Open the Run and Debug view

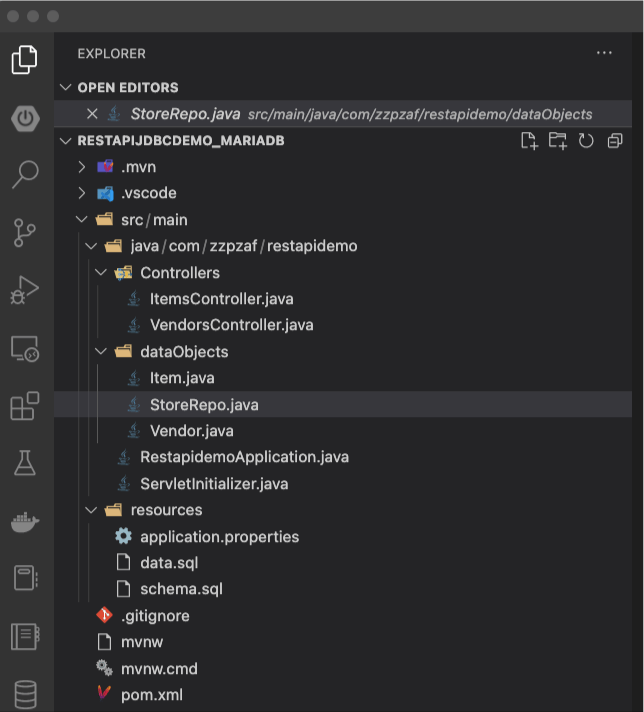(25, 290)
